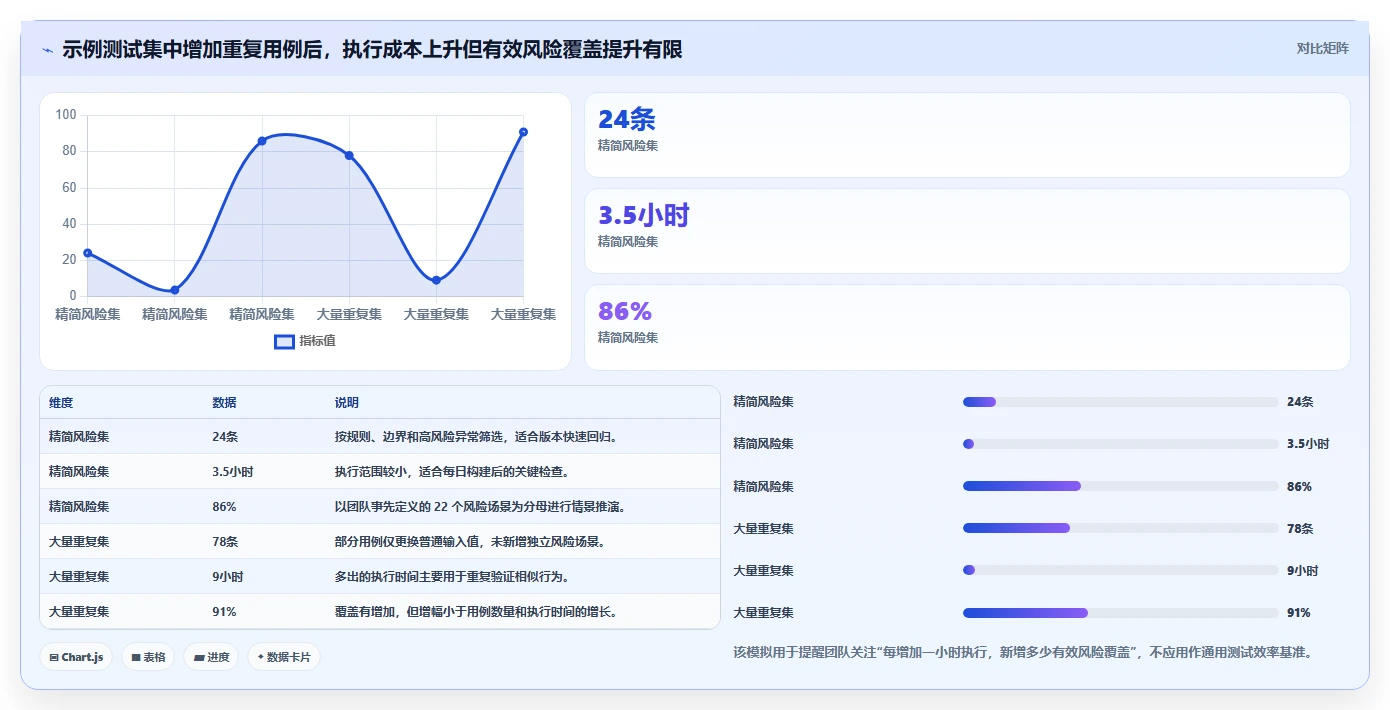Select the chart data point at value 91

pos(523,132)
